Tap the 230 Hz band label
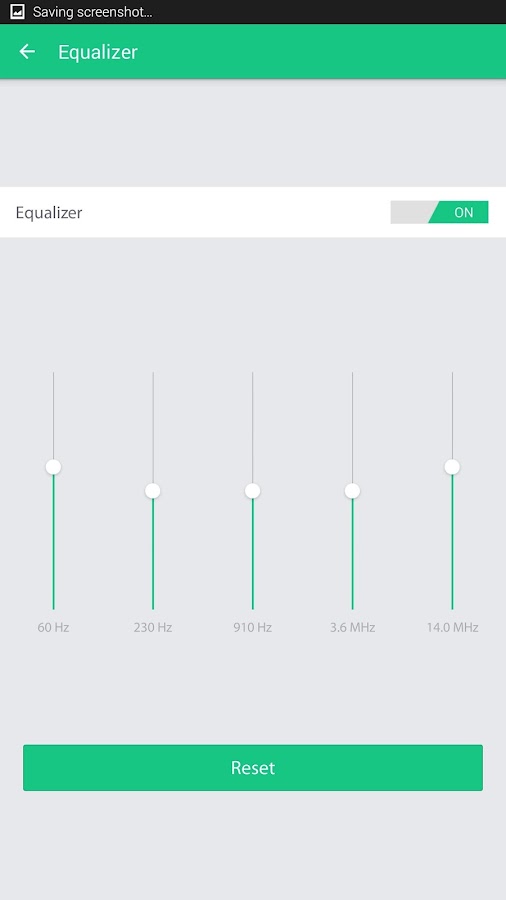Viewport: 506px width, 900px height. [153, 627]
